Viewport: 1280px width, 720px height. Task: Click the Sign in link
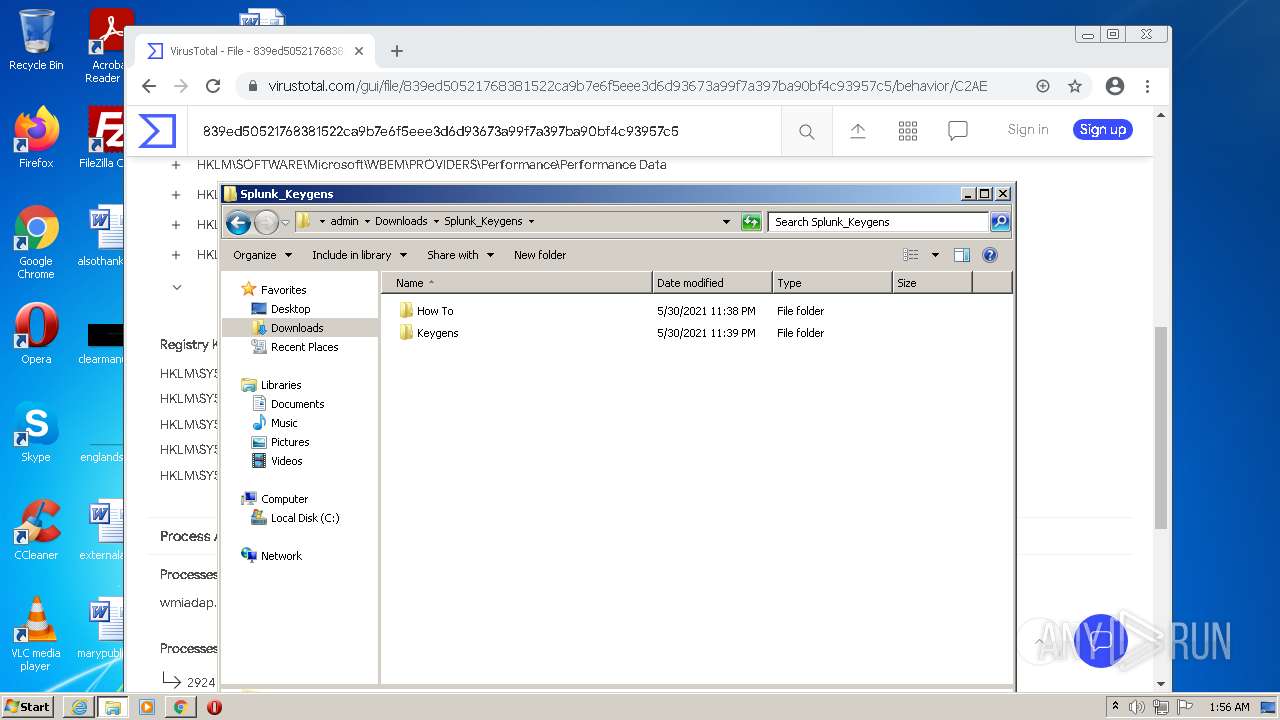click(1028, 130)
